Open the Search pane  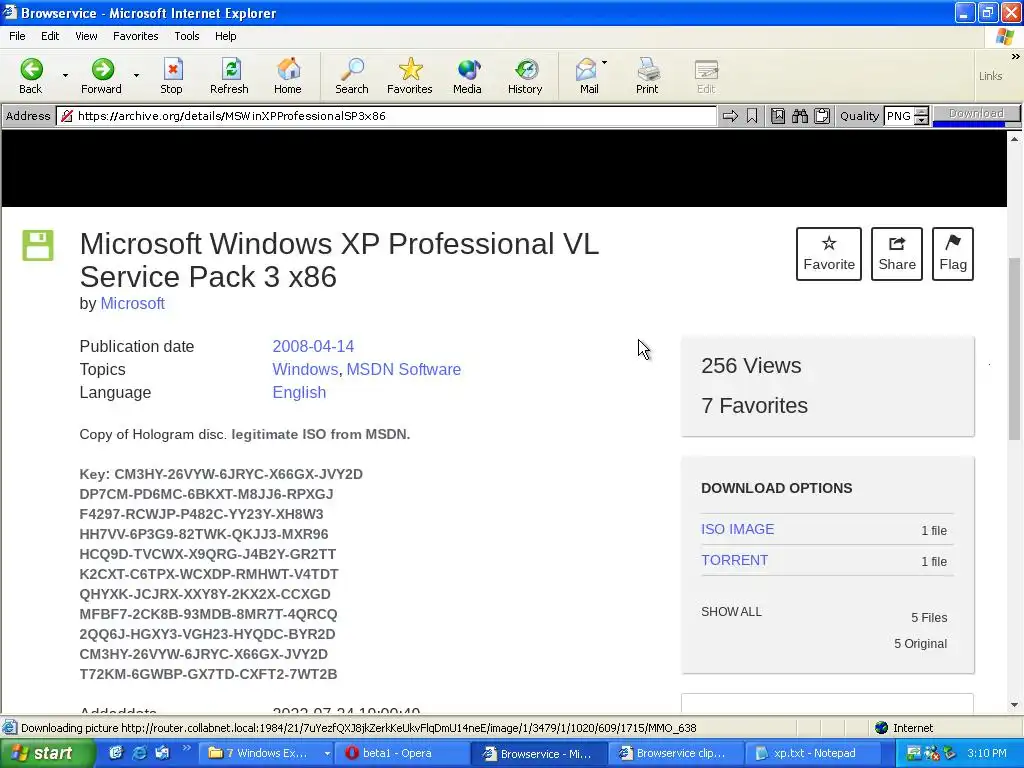[x=352, y=76]
